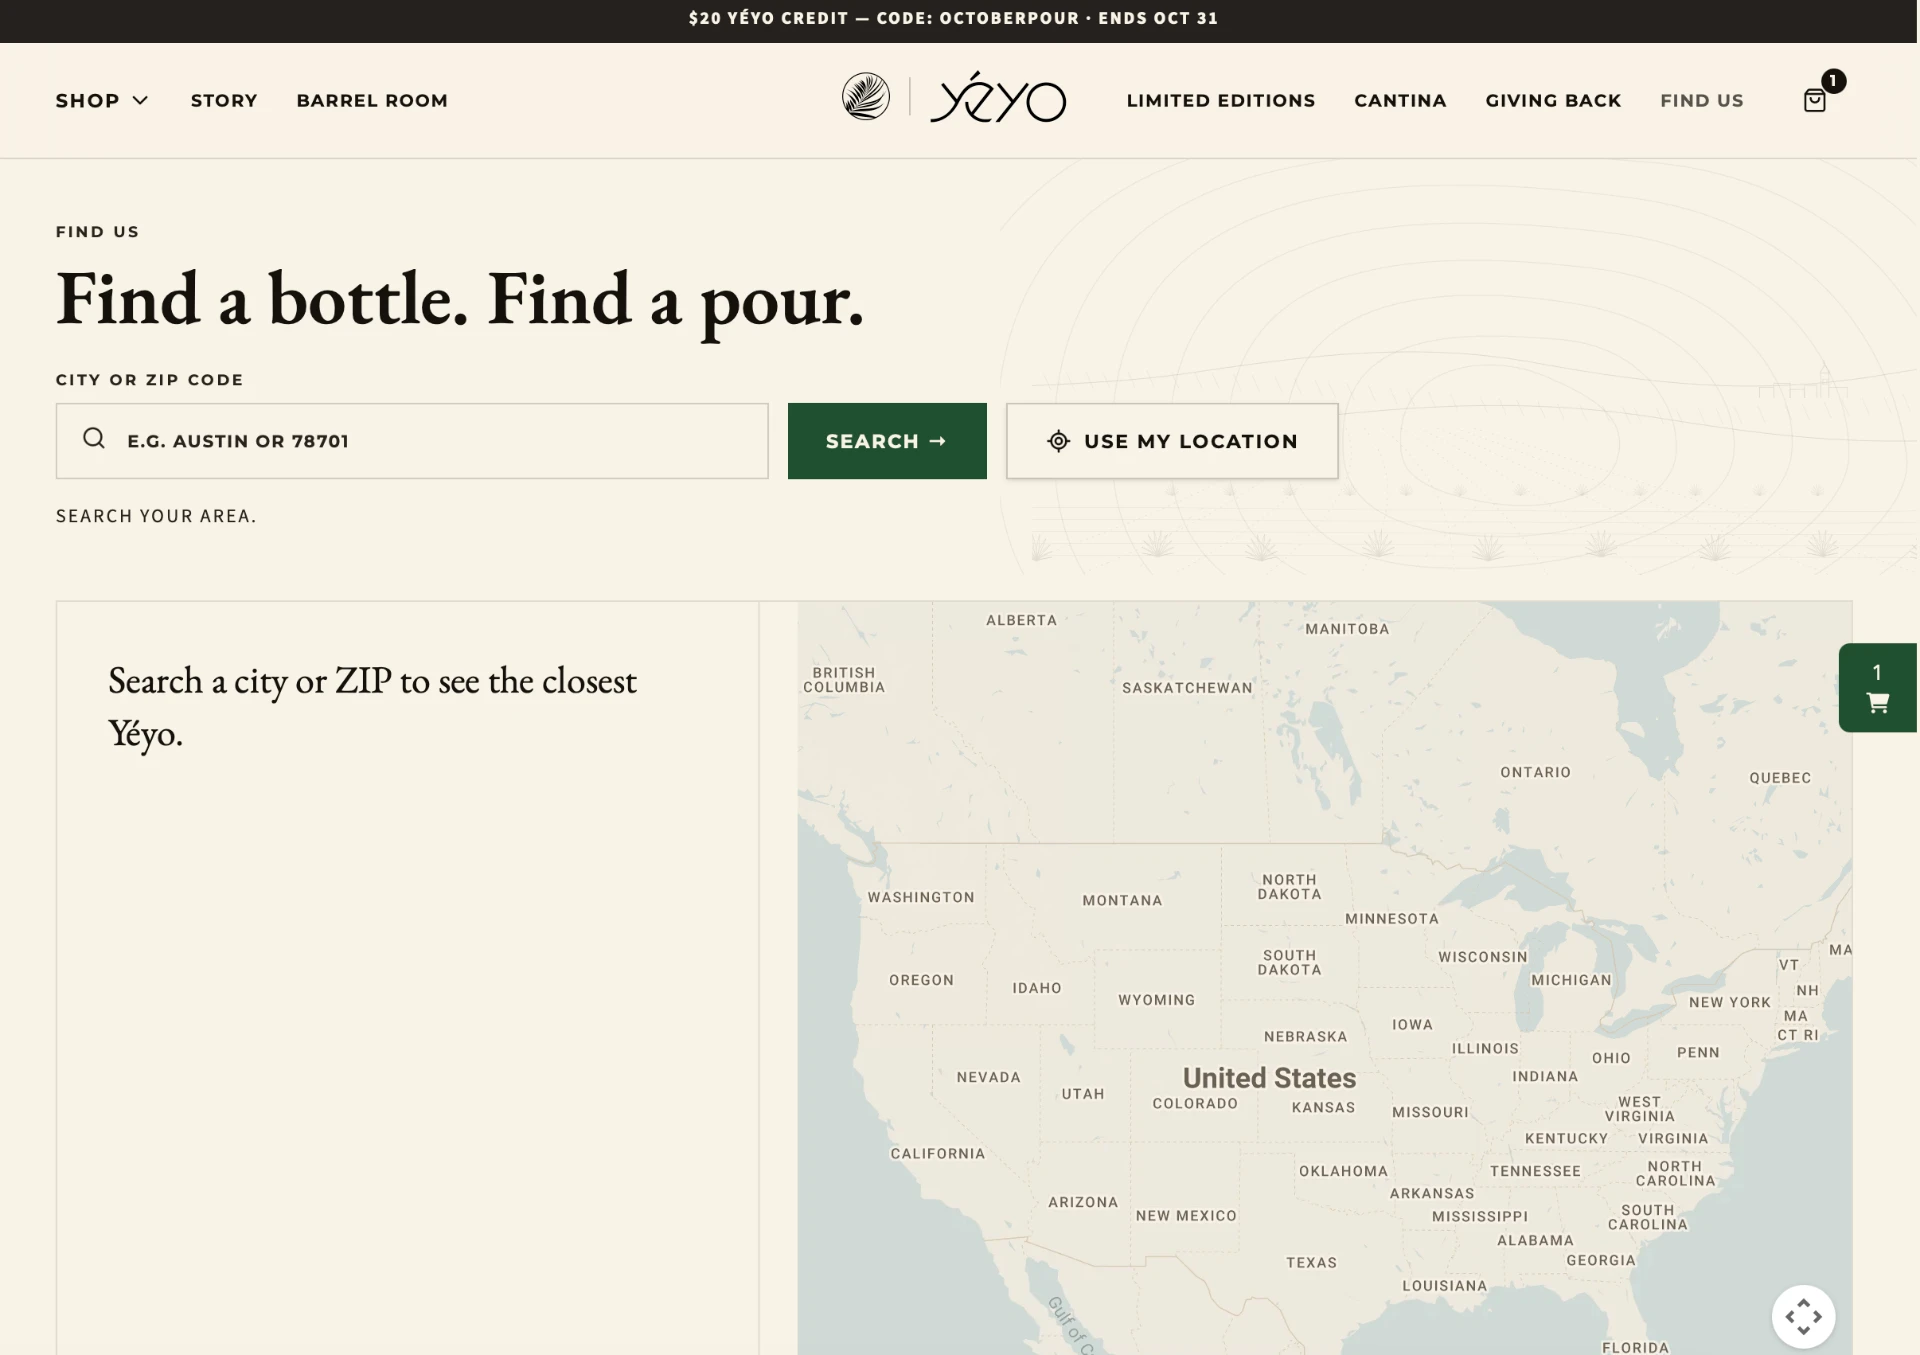Open the Story page
1920x1355 pixels.
click(224, 100)
